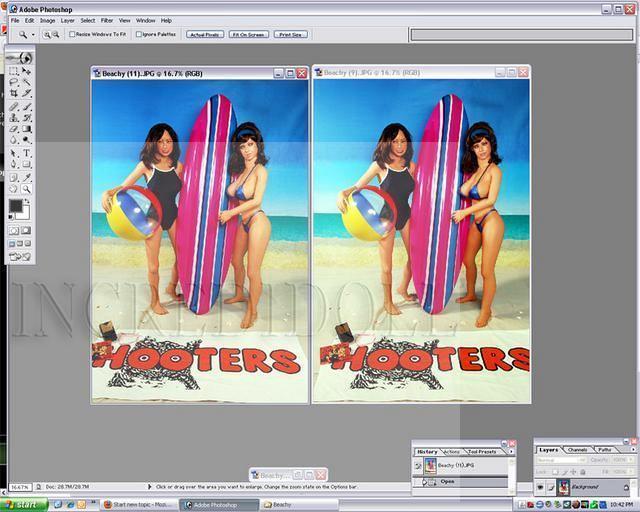Switch to the Actions tab
This screenshot has height=512, width=640.
click(451, 452)
